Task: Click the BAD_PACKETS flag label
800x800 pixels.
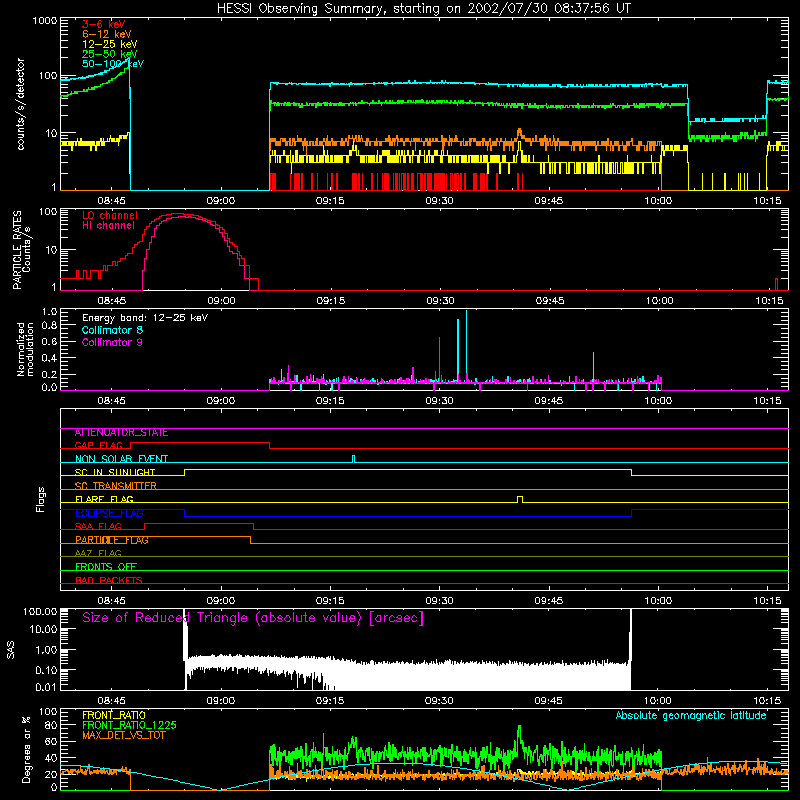Action: 109,581
